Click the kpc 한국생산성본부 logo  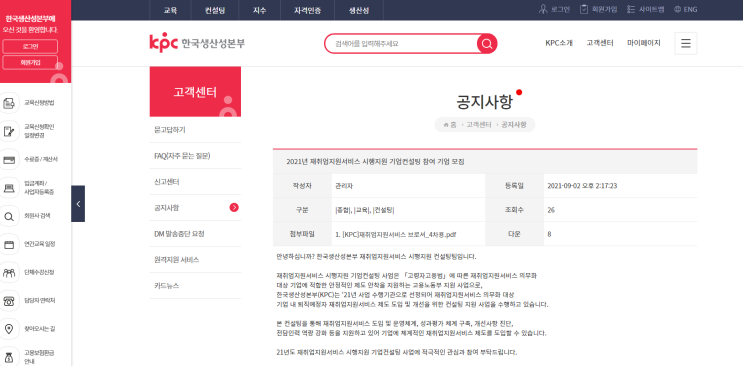(197, 43)
